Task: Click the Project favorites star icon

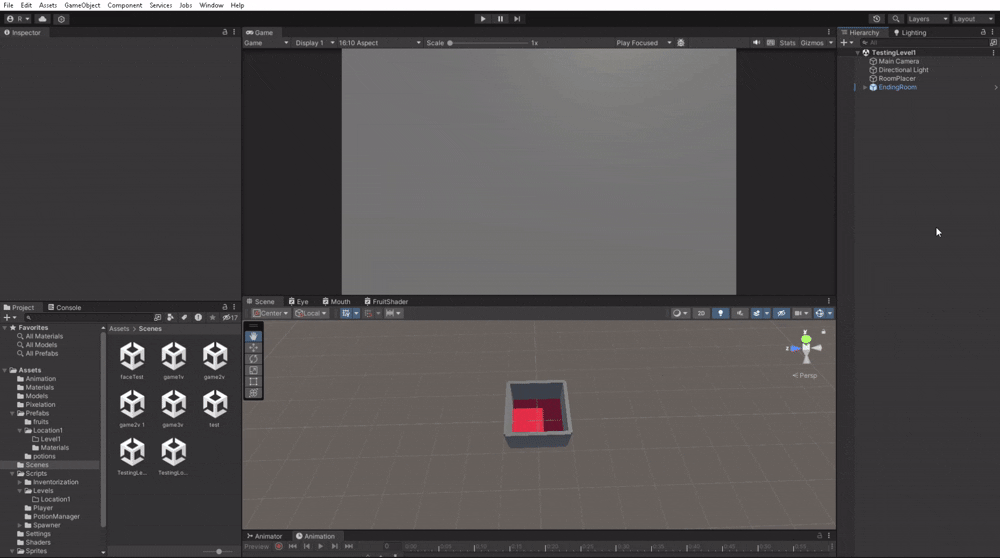Action: 212,317
